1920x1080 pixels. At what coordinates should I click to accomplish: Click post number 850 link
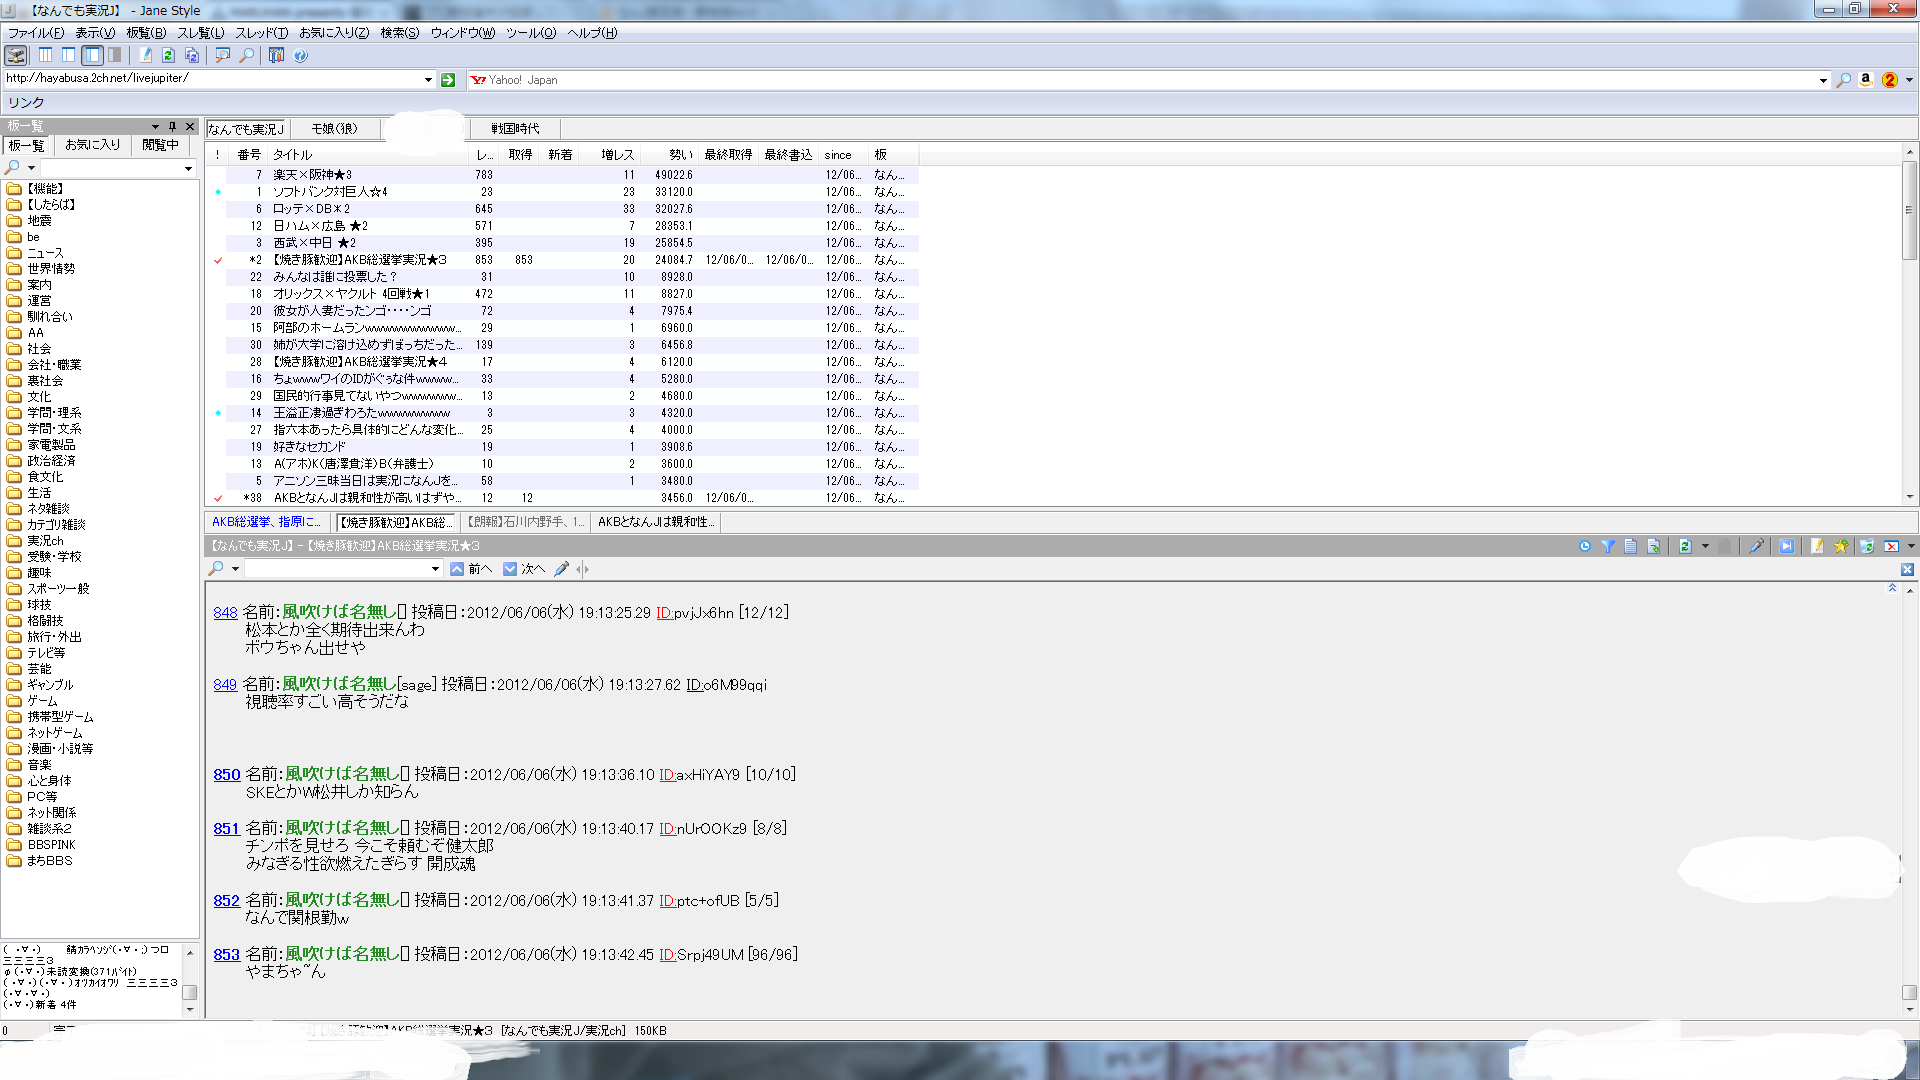click(x=226, y=775)
